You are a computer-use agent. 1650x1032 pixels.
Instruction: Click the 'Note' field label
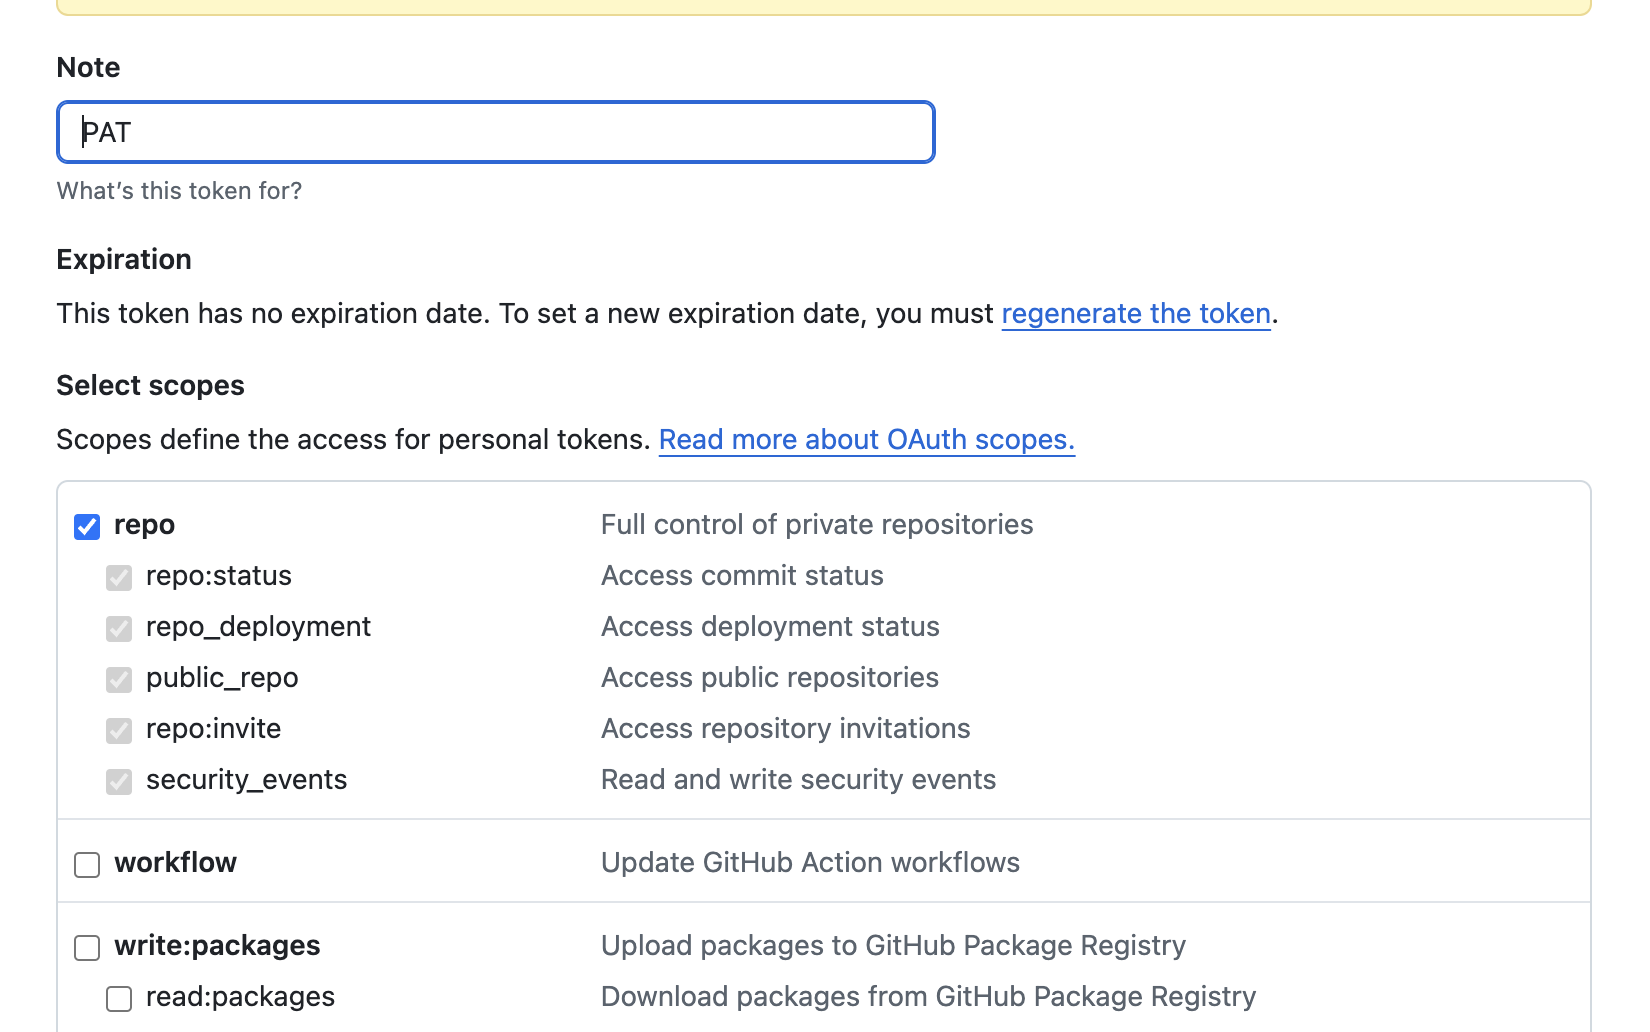point(88,67)
